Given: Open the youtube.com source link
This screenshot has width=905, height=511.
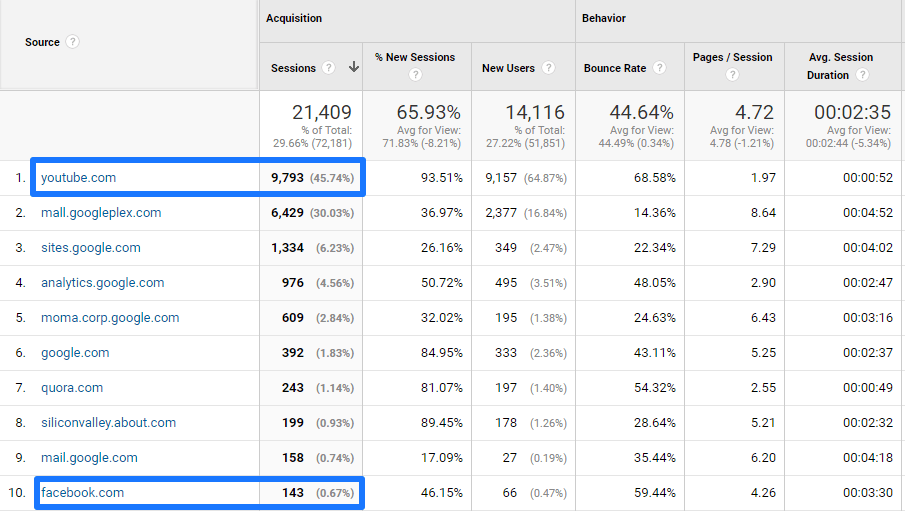Looking at the screenshot, I should point(78,178).
